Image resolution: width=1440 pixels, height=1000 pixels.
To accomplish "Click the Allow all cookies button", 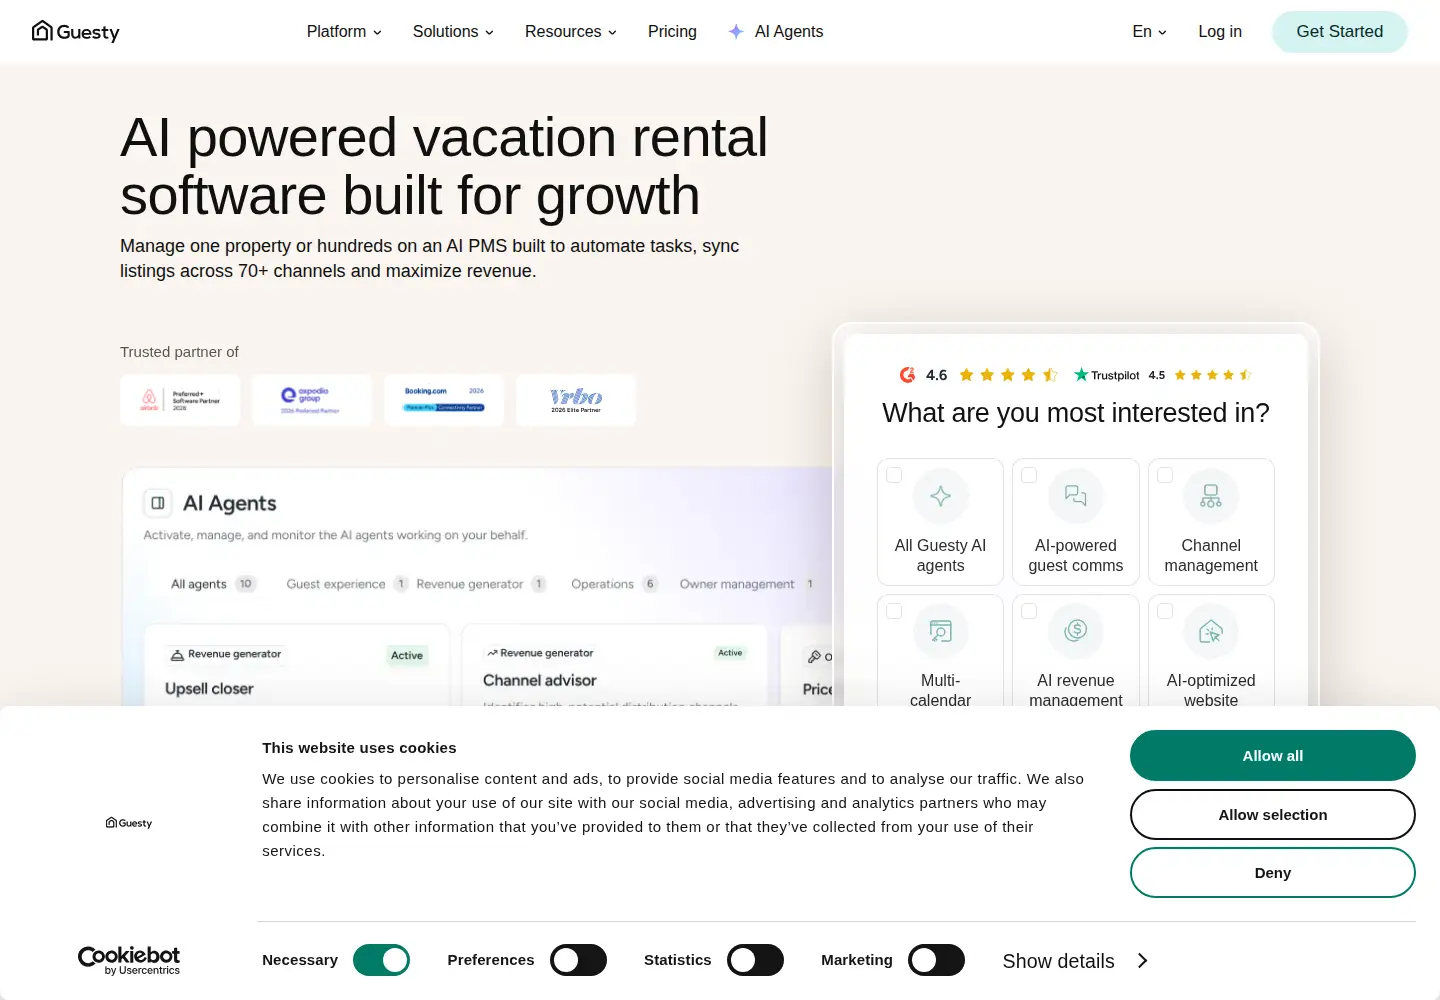I will [x=1273, y=756].
